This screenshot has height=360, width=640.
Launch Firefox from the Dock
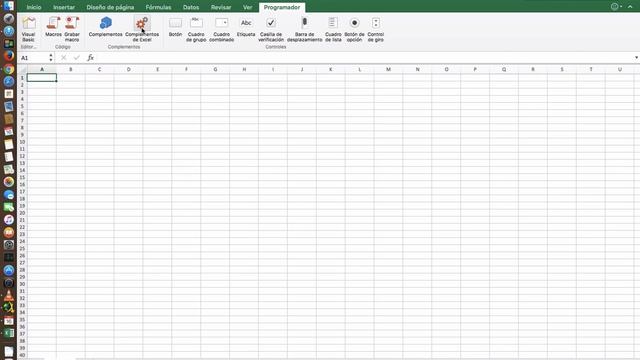tap(9, 56)
